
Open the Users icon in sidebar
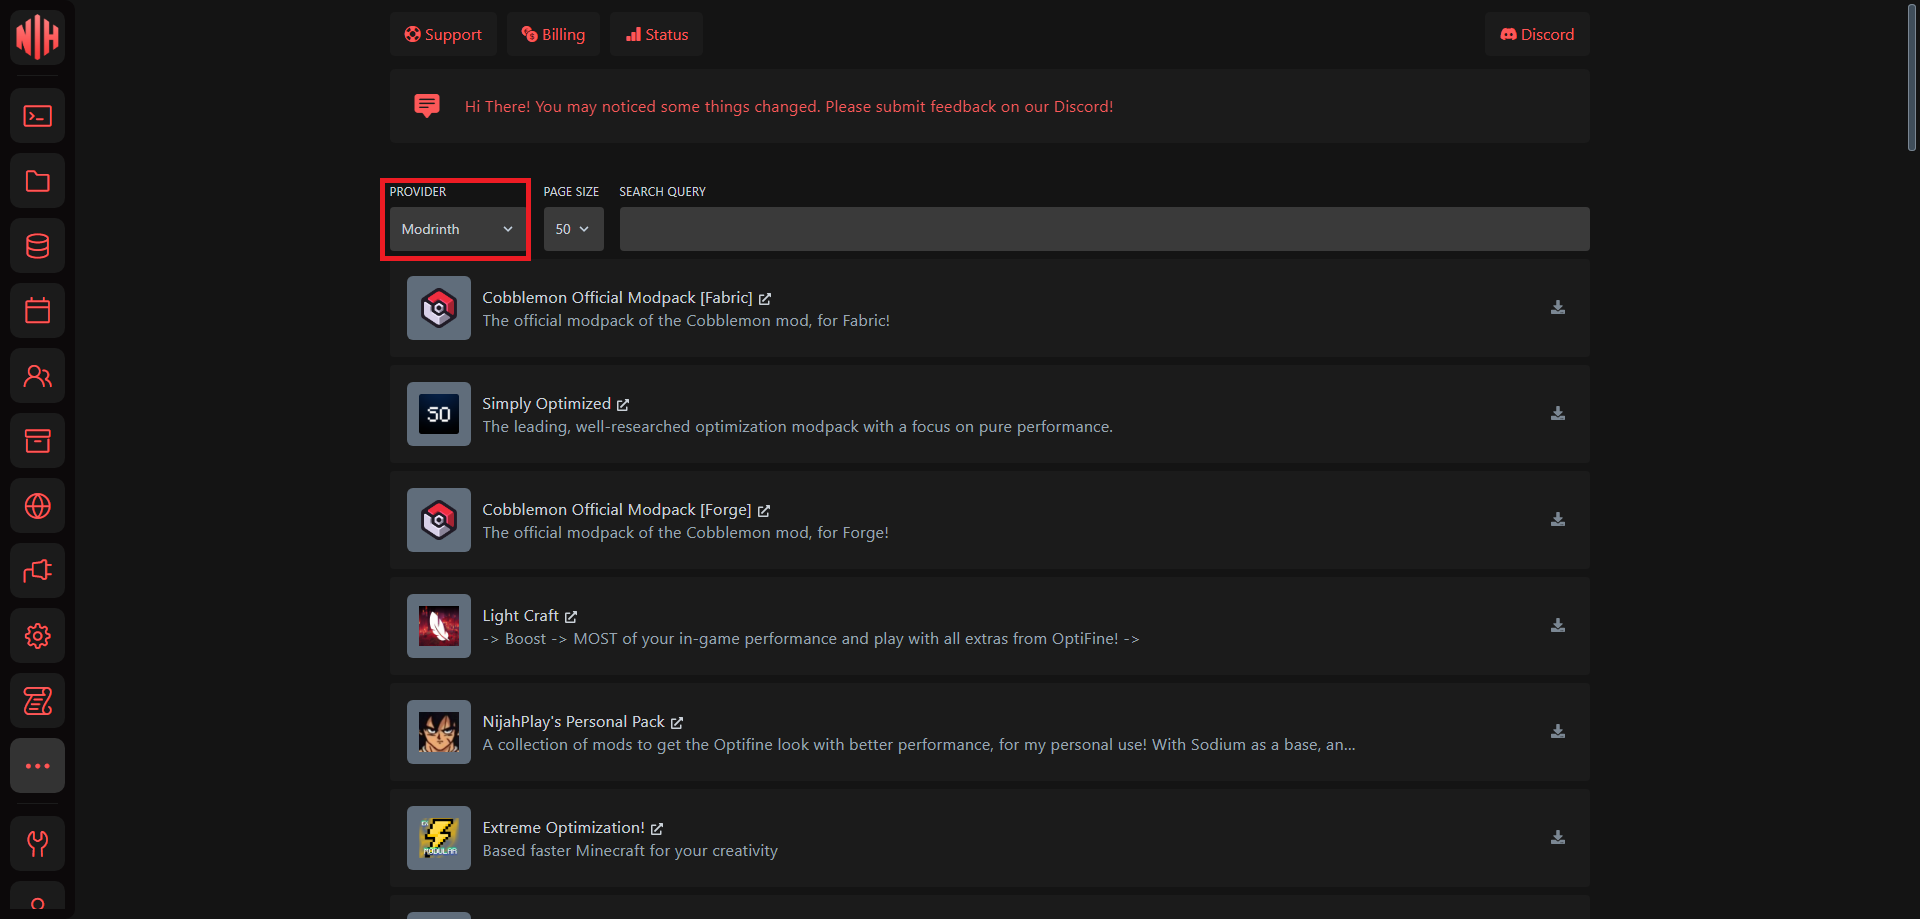pos(37,376)
